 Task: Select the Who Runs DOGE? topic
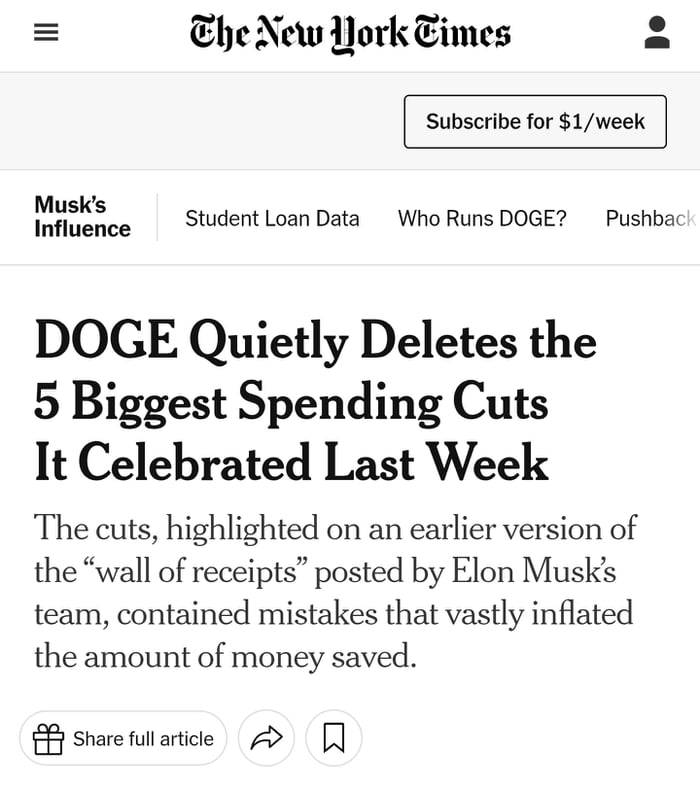point(482,218)
